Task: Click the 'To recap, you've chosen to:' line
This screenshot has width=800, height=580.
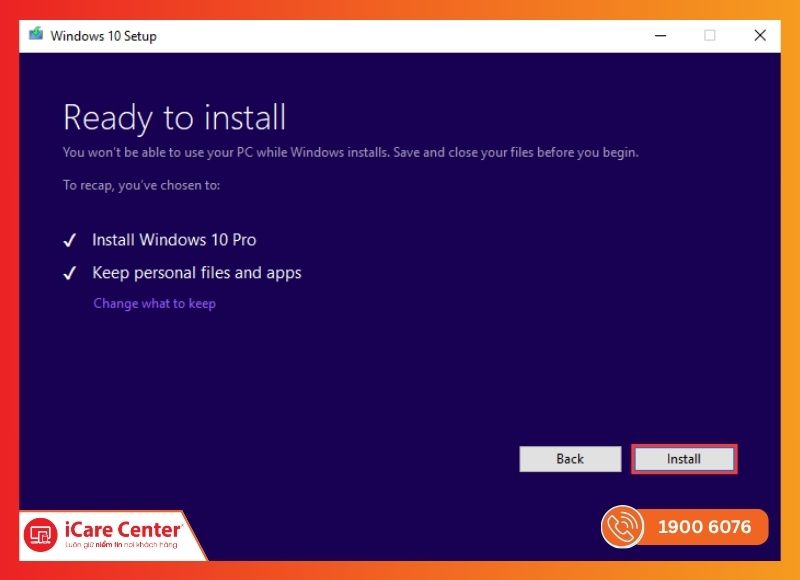Action: (x=141, y=185)
